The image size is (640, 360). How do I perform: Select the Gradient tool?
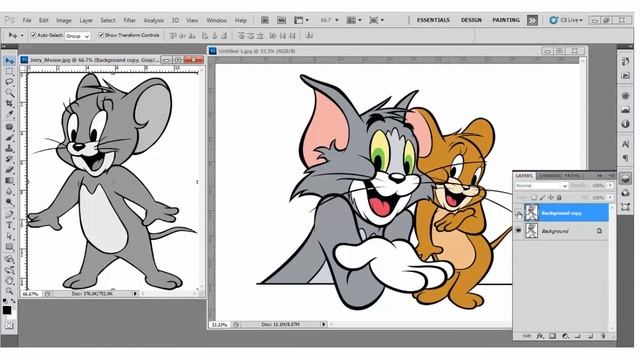pos(9,180)
